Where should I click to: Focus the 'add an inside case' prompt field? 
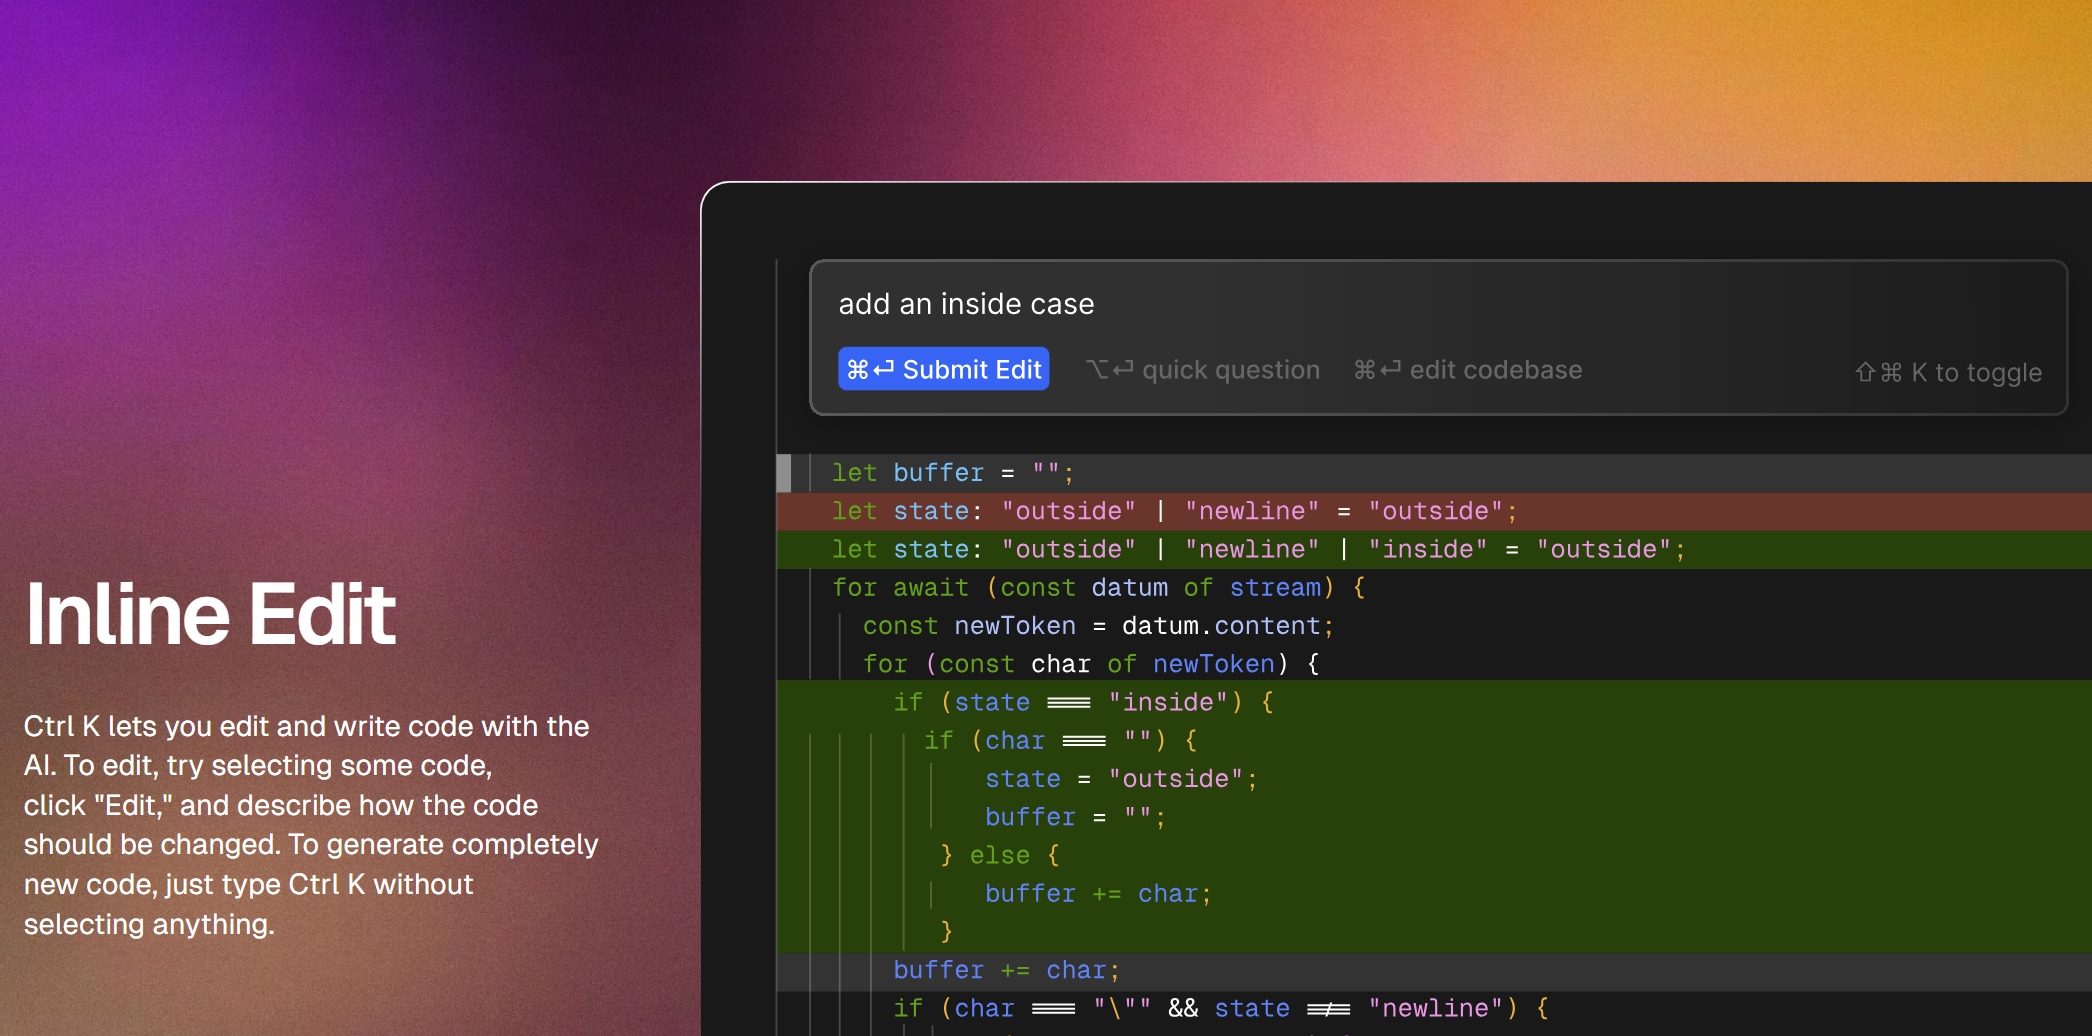click(x=1400, y=304)
